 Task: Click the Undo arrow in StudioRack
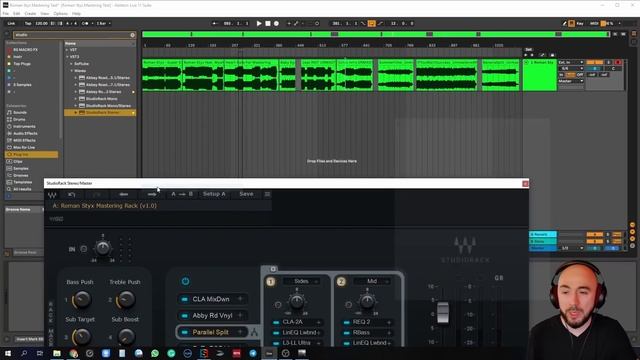point(72,194)
